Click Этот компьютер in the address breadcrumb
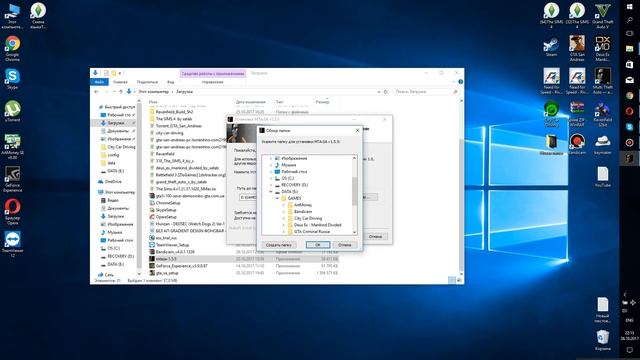The height and width of the screenshot is (360, 640). pos(153,92)
